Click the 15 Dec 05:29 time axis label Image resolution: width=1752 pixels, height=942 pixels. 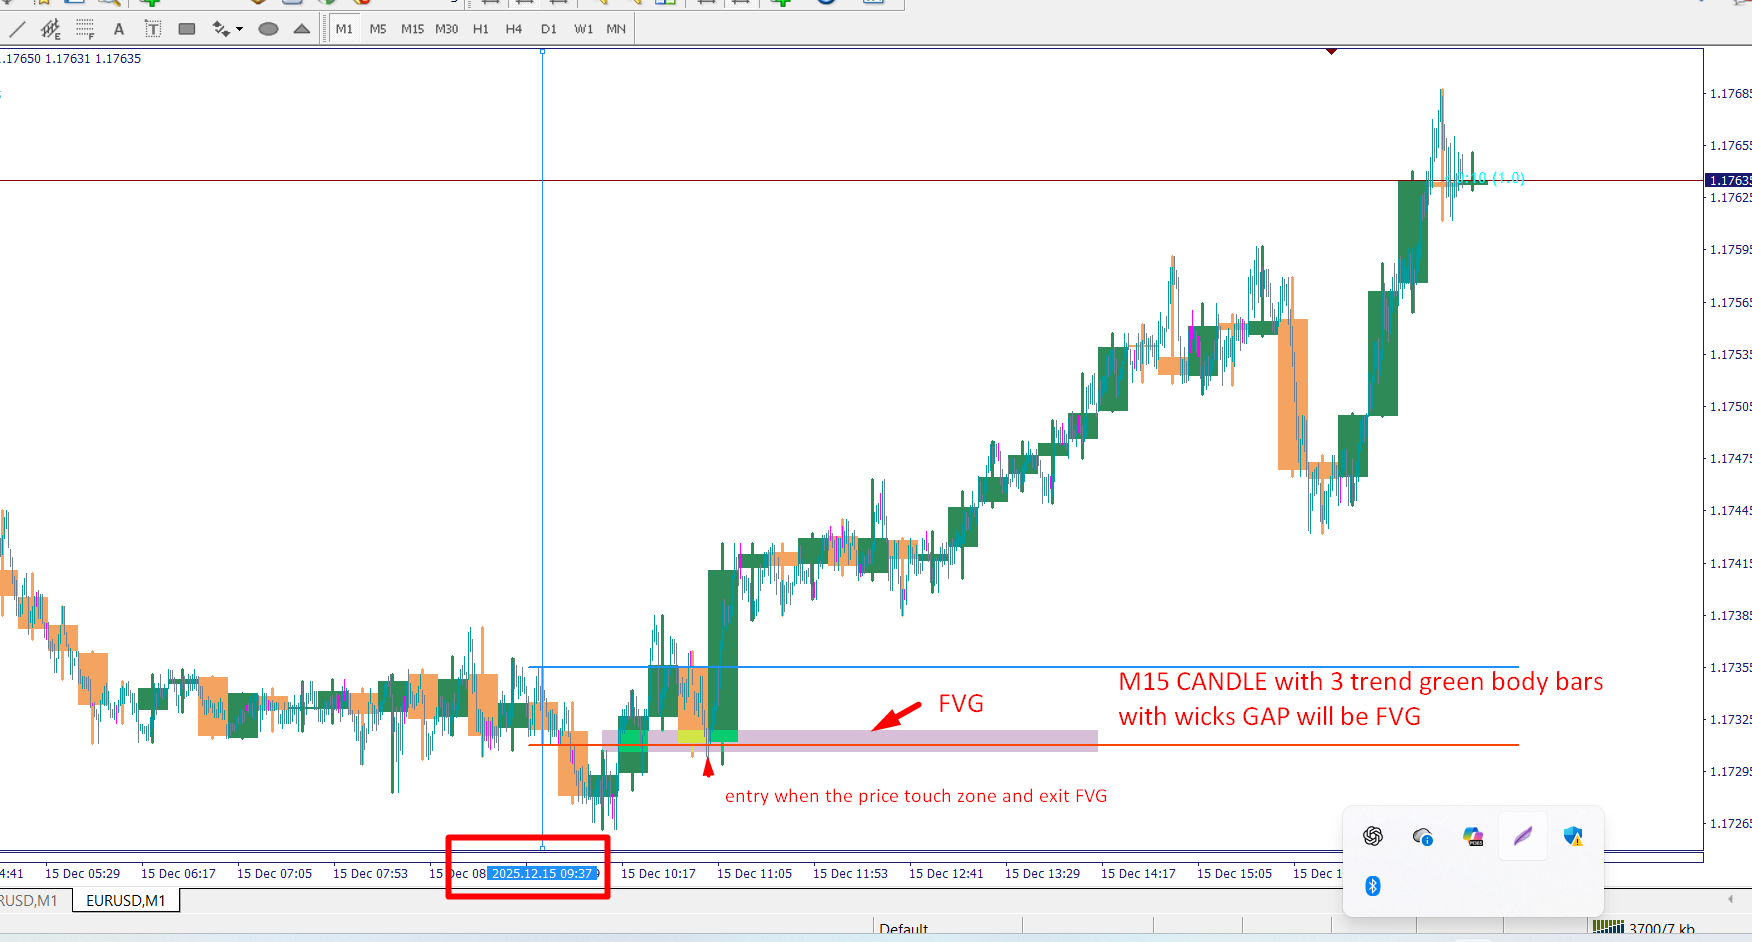pos(82,874)
